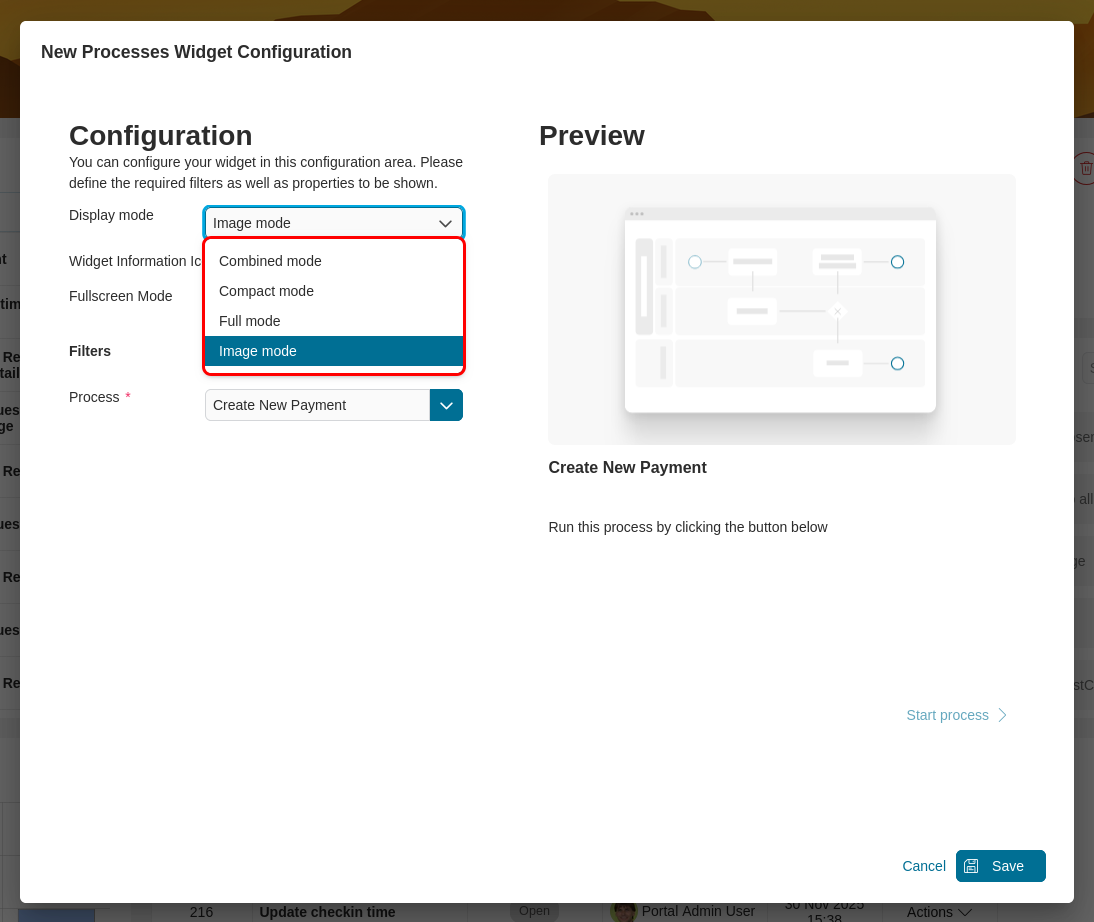The image size is (1094, 922).
Task: Expand the Actions menu on the bottom row
Action: point(935,912)
